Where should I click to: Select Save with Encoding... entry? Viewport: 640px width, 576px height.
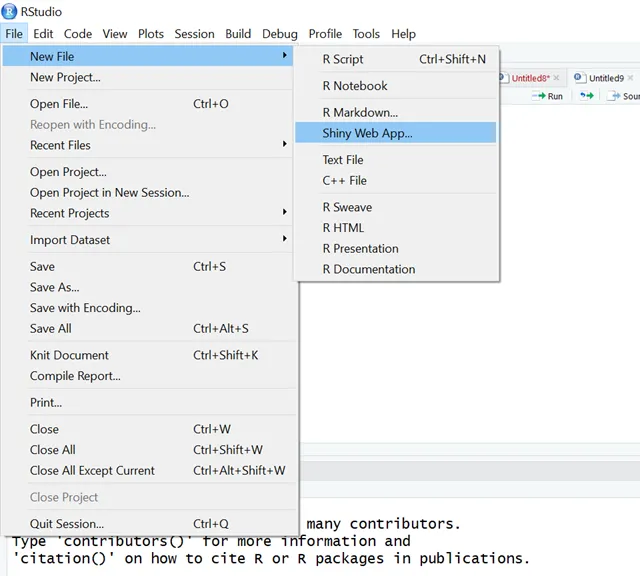(148, 308)
